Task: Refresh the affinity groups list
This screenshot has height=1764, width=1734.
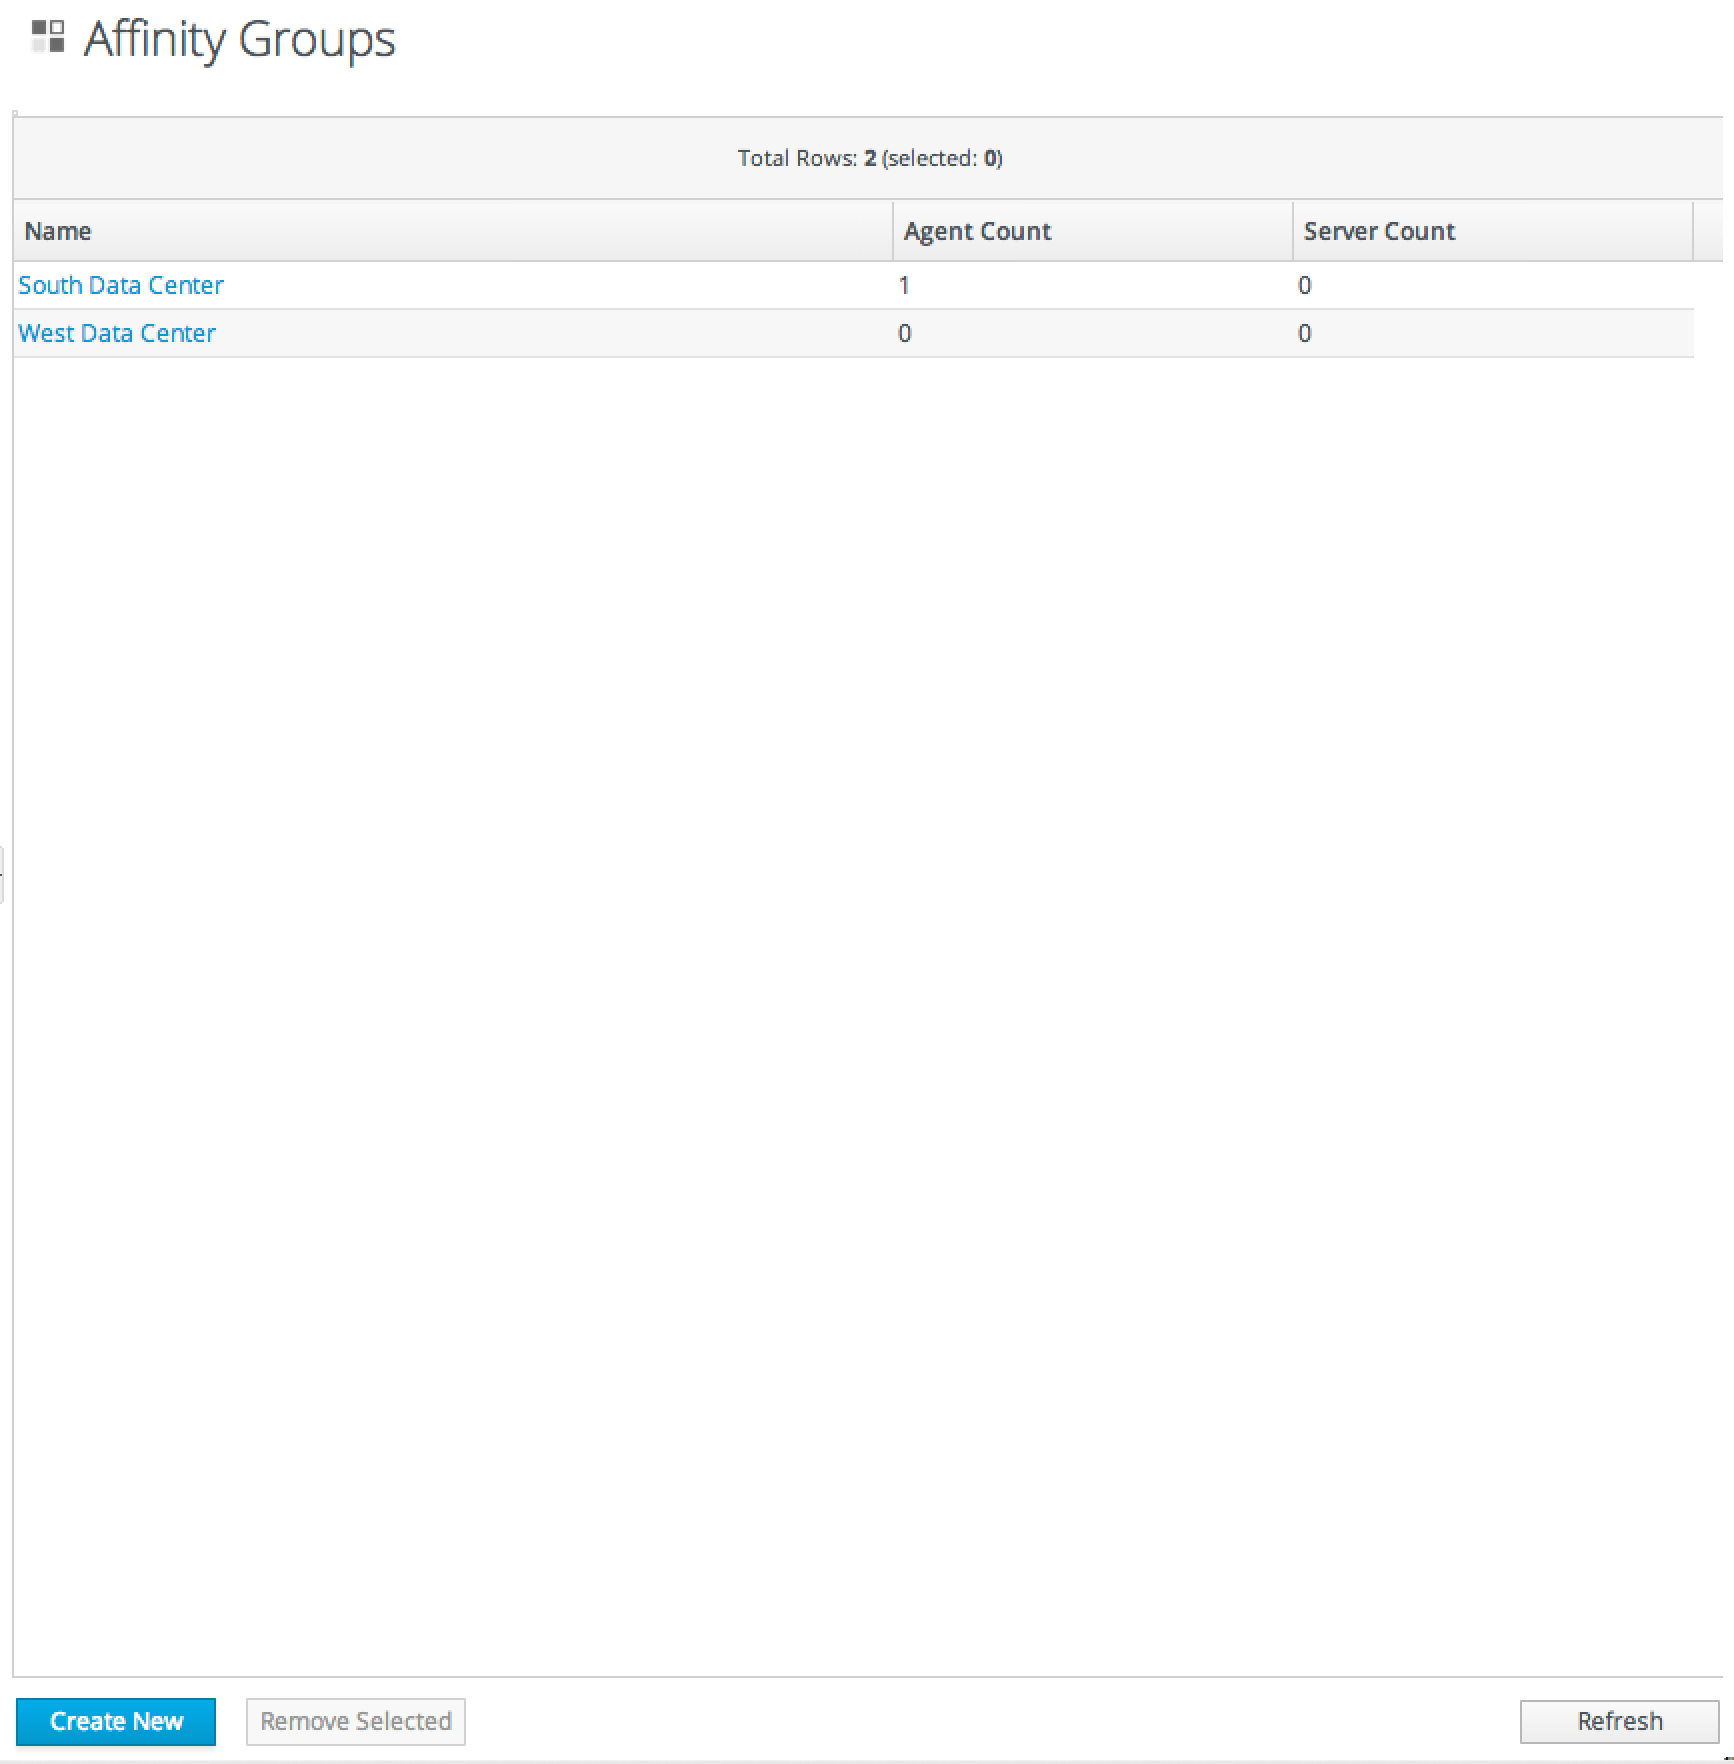Action: 1619,1721
